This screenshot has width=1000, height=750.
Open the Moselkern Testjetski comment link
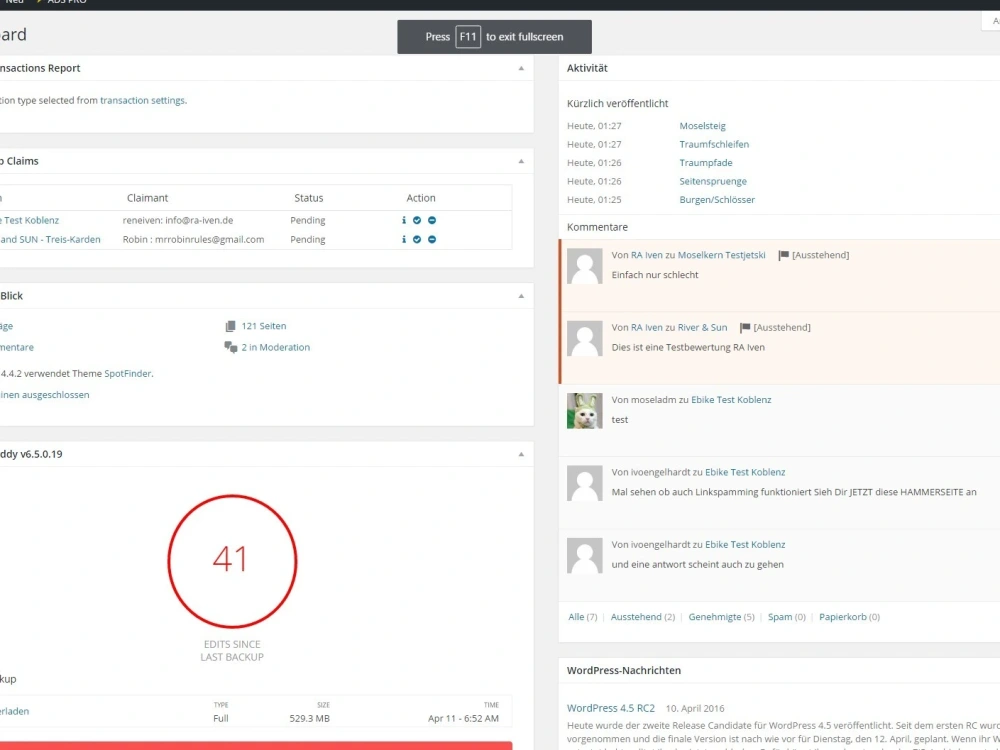point(721,254)
